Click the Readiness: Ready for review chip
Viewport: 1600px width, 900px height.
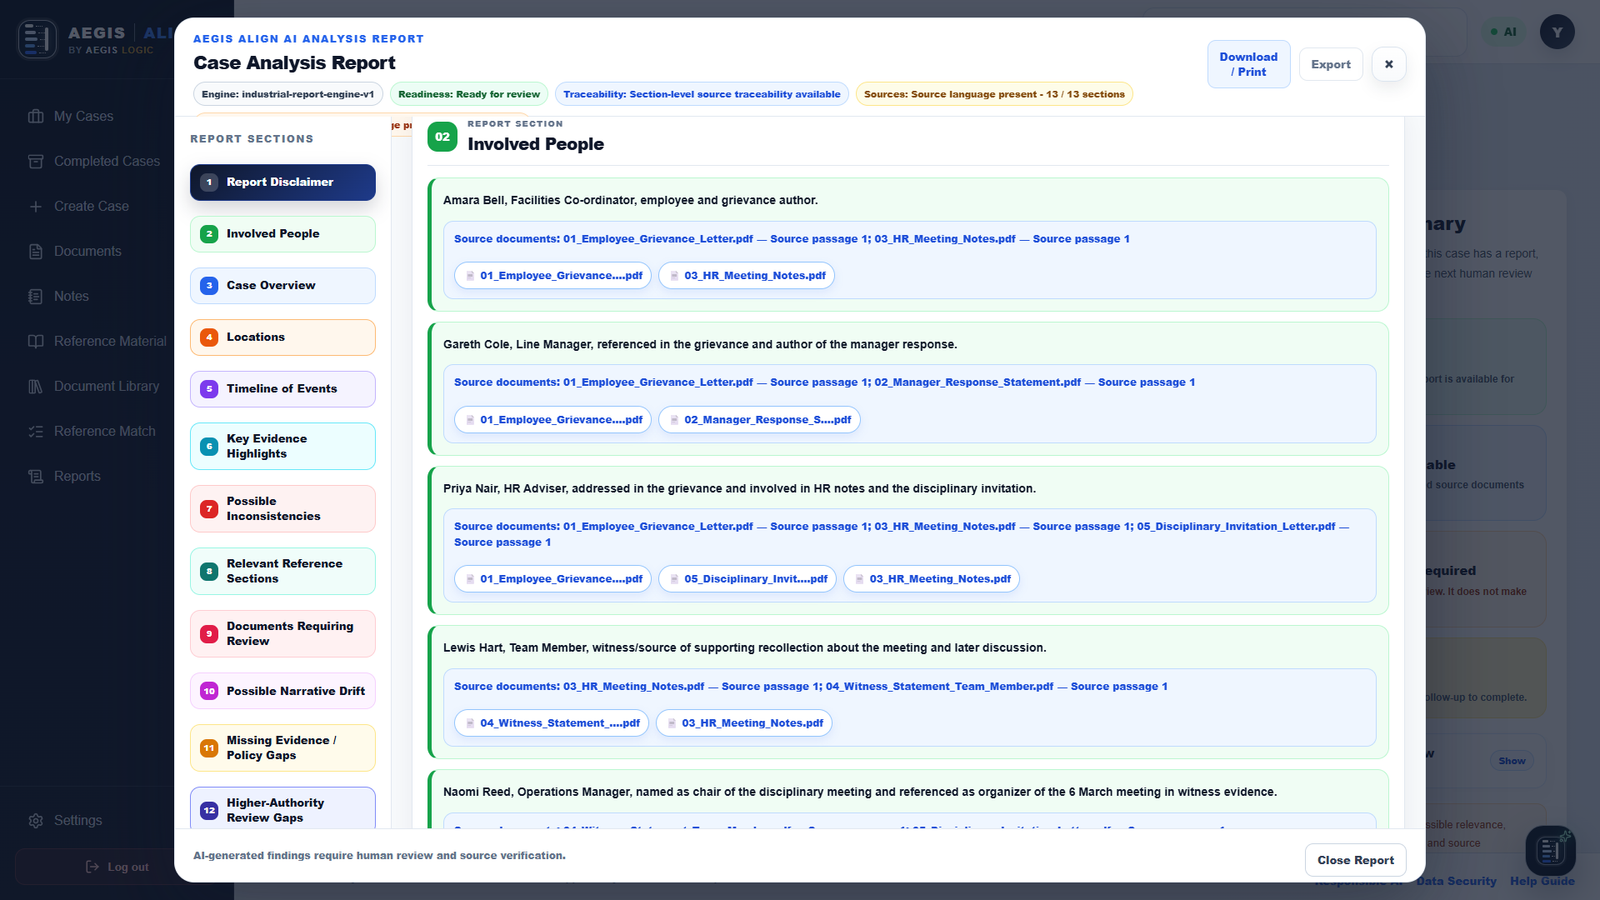(469, 94)
